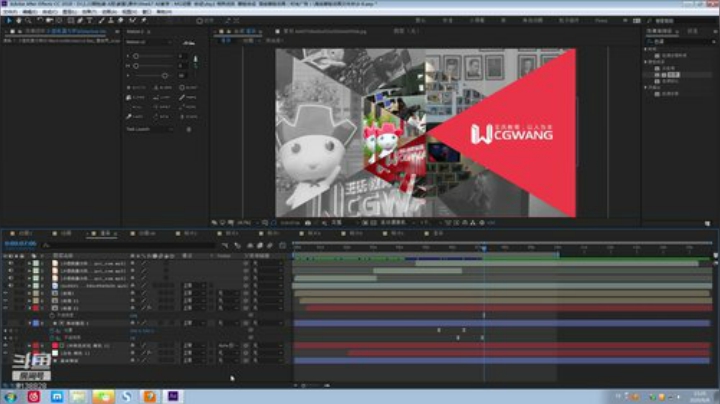Viewport: 720px width, 404px height.
Task: Expand timeline layer 1 twirl arrow
Action: click(x=29, y=264)
